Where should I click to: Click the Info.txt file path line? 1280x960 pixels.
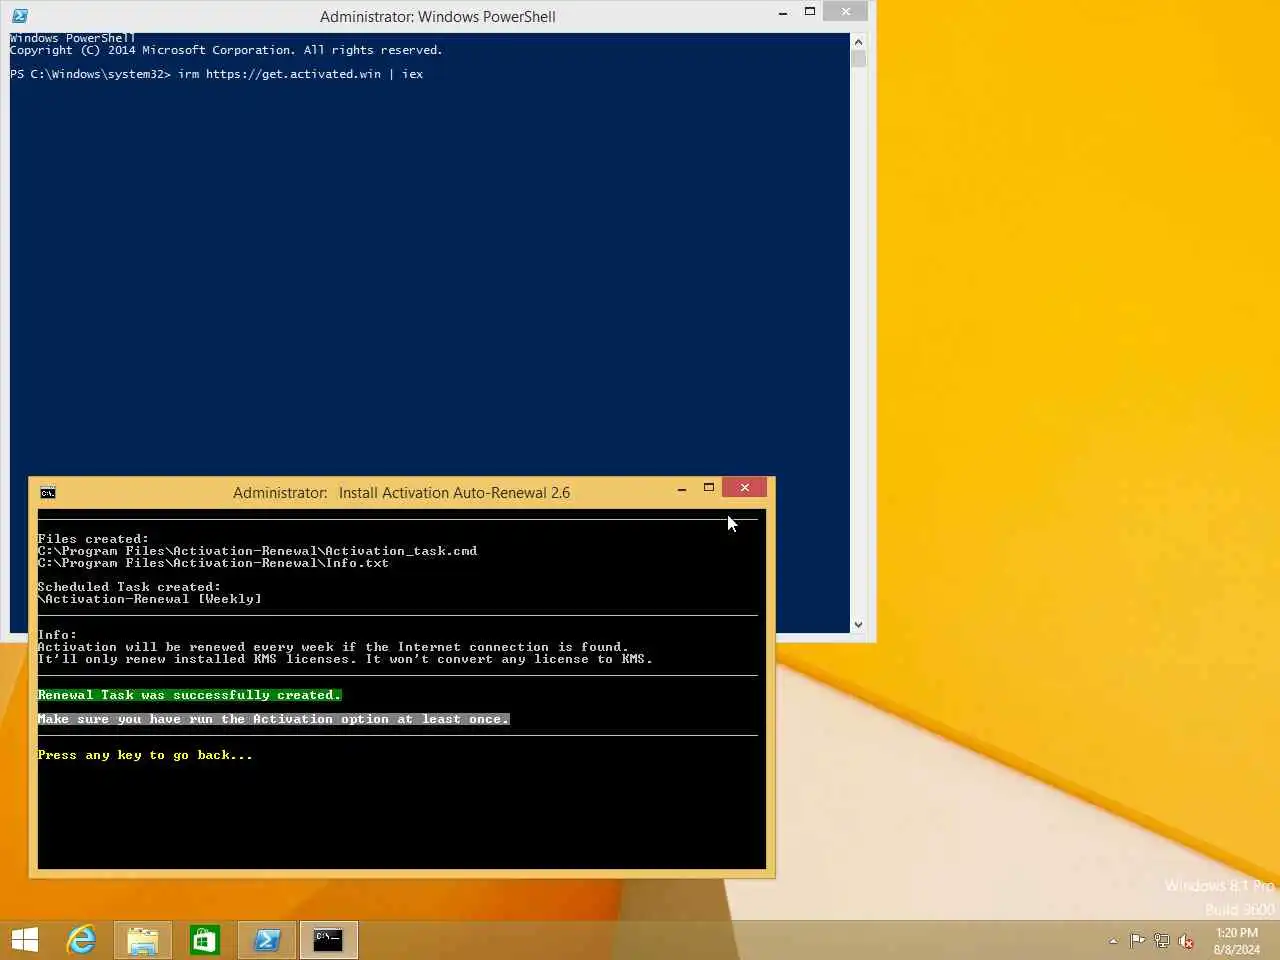coord(213,563)
